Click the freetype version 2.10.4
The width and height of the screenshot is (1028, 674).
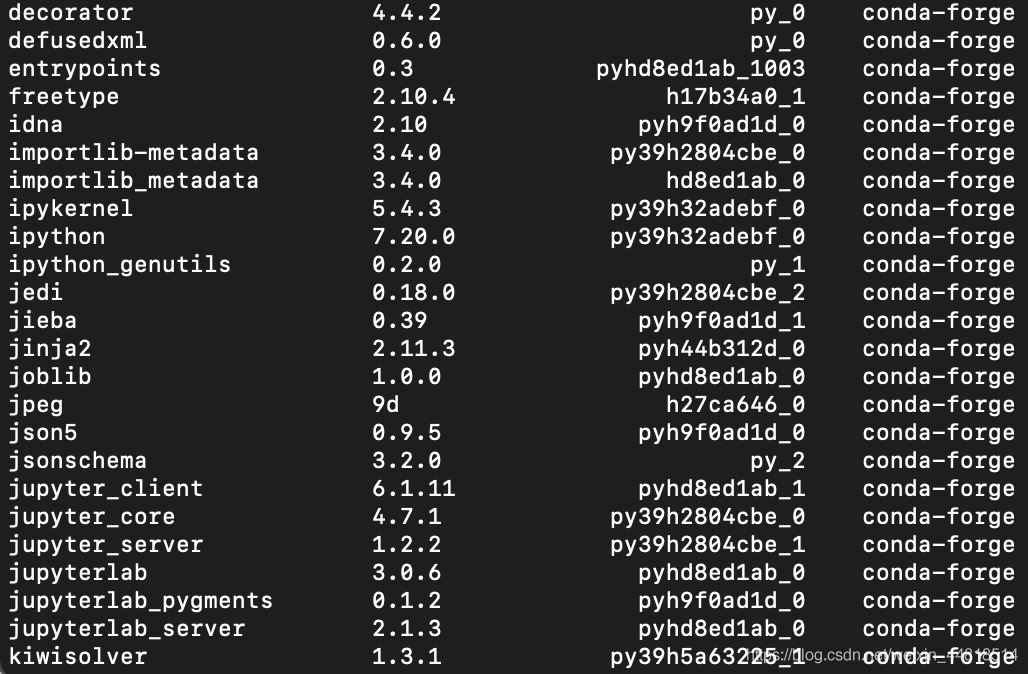click(413, 97)
